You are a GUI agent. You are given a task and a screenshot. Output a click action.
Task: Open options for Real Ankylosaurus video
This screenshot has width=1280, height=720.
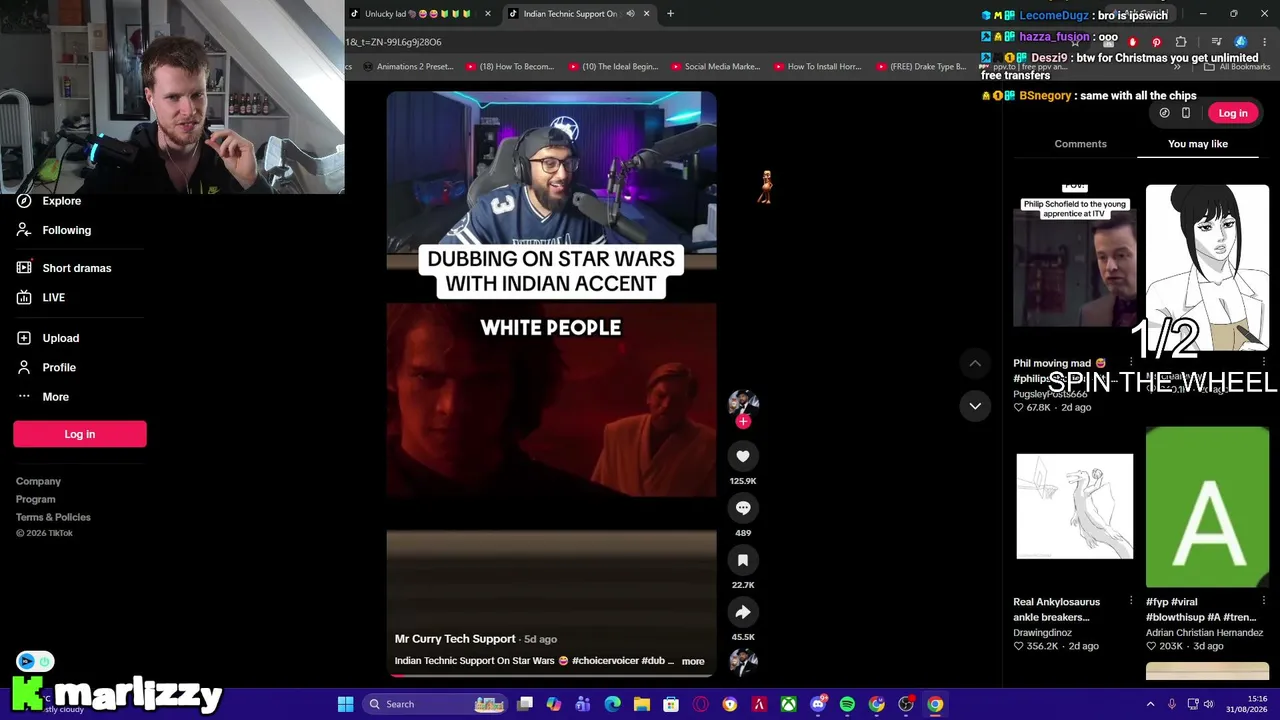(x=1131, y=601)
